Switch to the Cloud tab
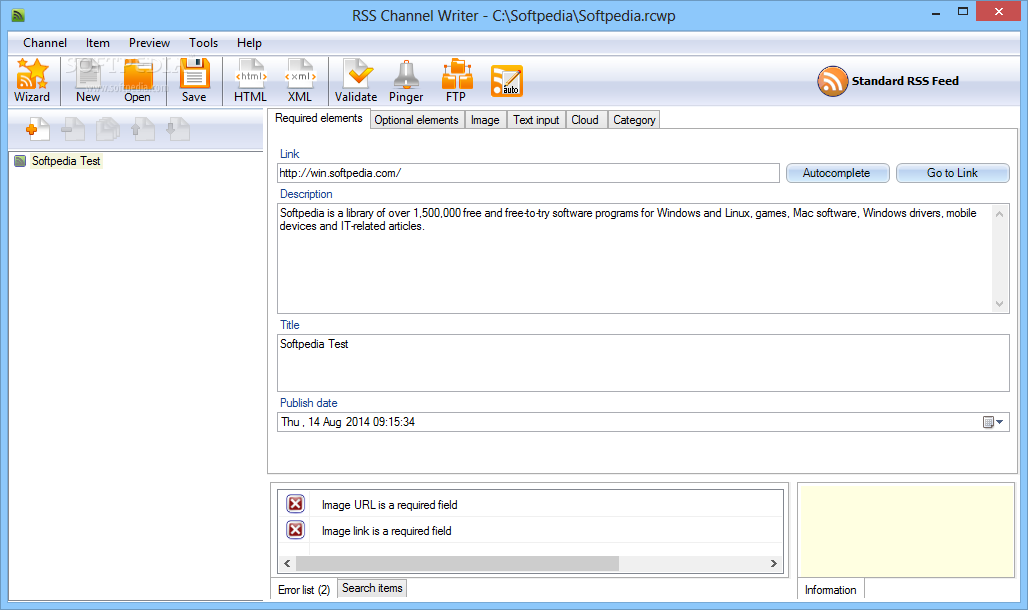The height and width of the screenshot is (610, 1028). coord(585,120)
